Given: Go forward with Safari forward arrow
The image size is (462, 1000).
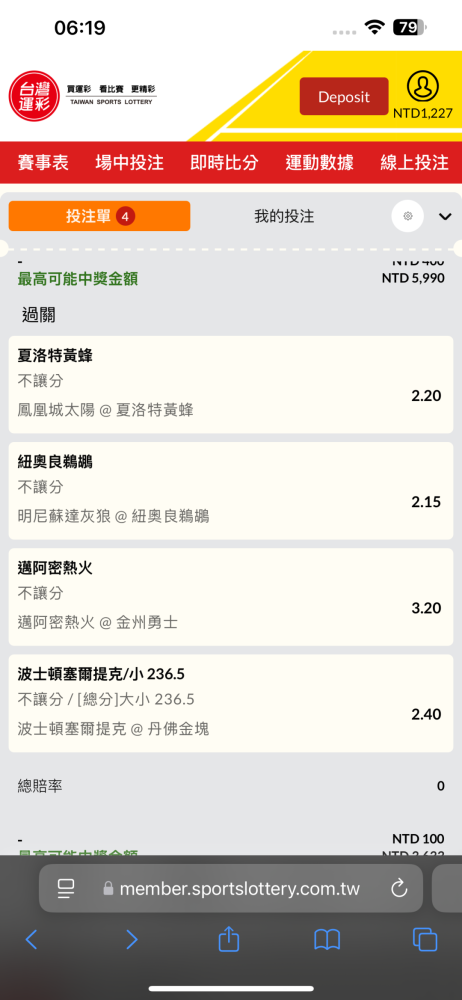Looking at the screenshot, I should click(x=131, y=939).
